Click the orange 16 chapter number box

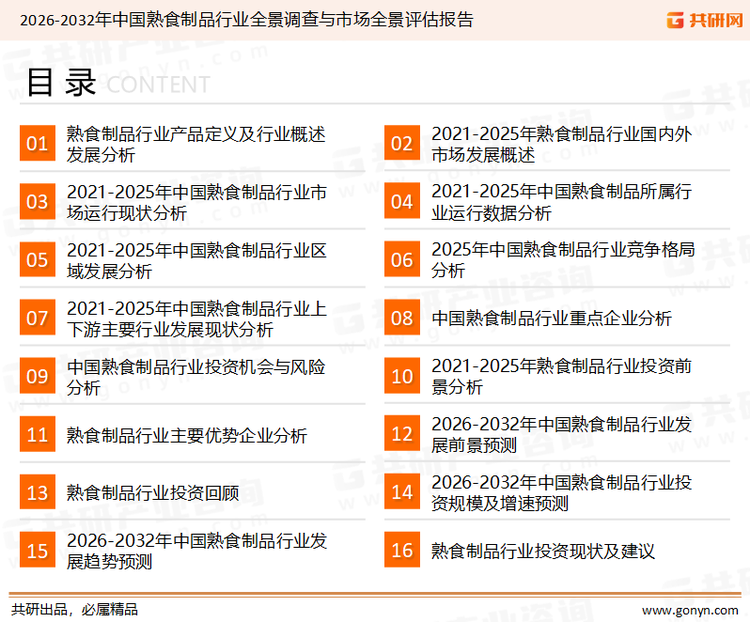(401, 551)
